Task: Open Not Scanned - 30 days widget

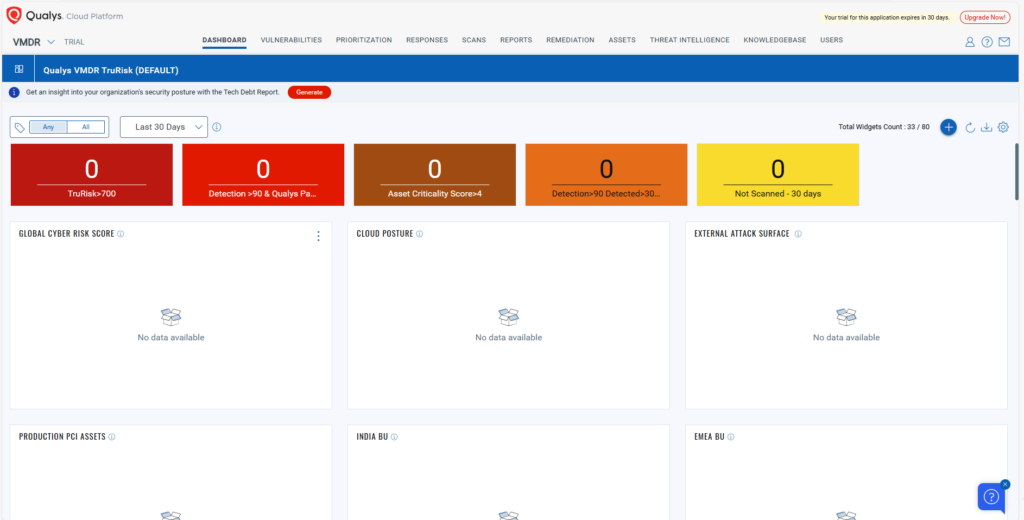Action: point(778,175)
